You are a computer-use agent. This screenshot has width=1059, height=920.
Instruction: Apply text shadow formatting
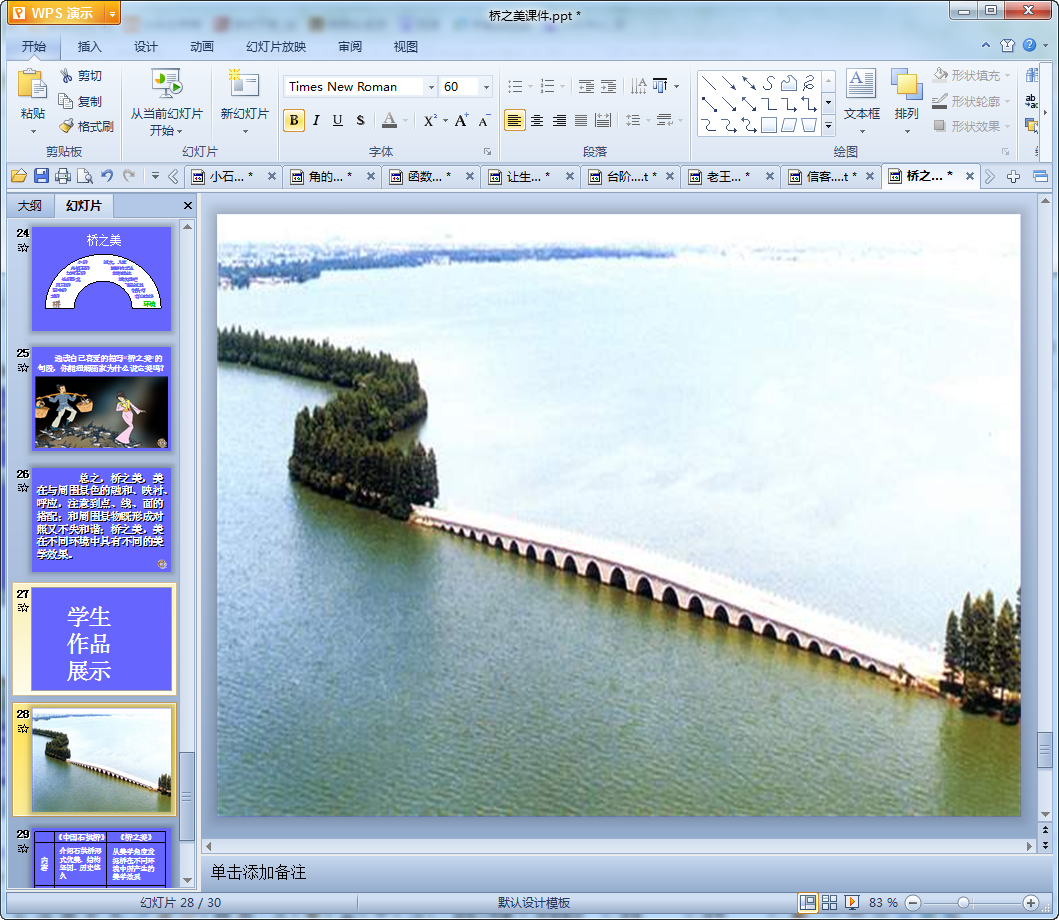tap(360, 120)
